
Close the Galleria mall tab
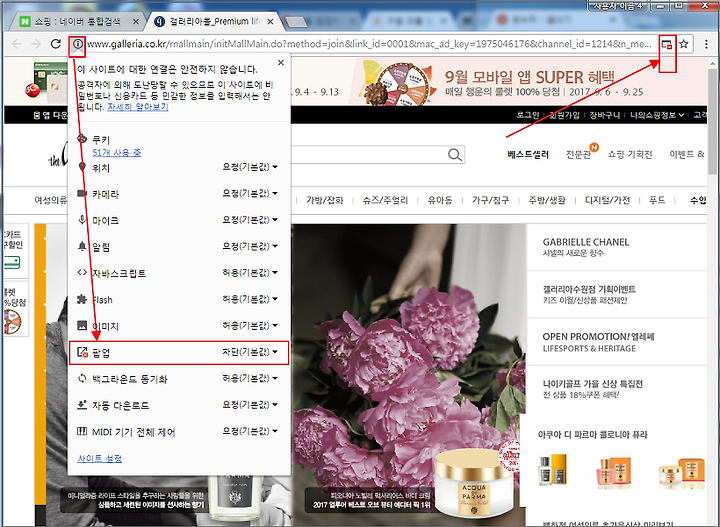270,22
